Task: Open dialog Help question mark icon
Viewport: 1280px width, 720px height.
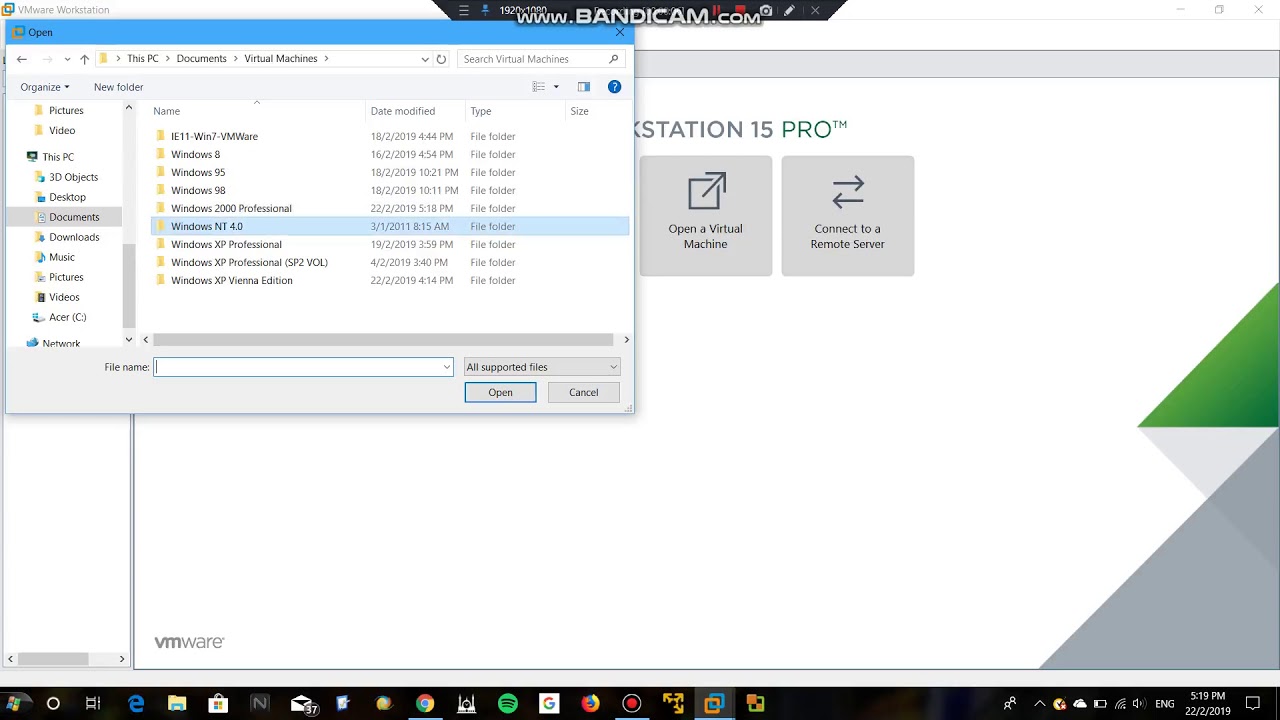Action: (x=614, y=87)
